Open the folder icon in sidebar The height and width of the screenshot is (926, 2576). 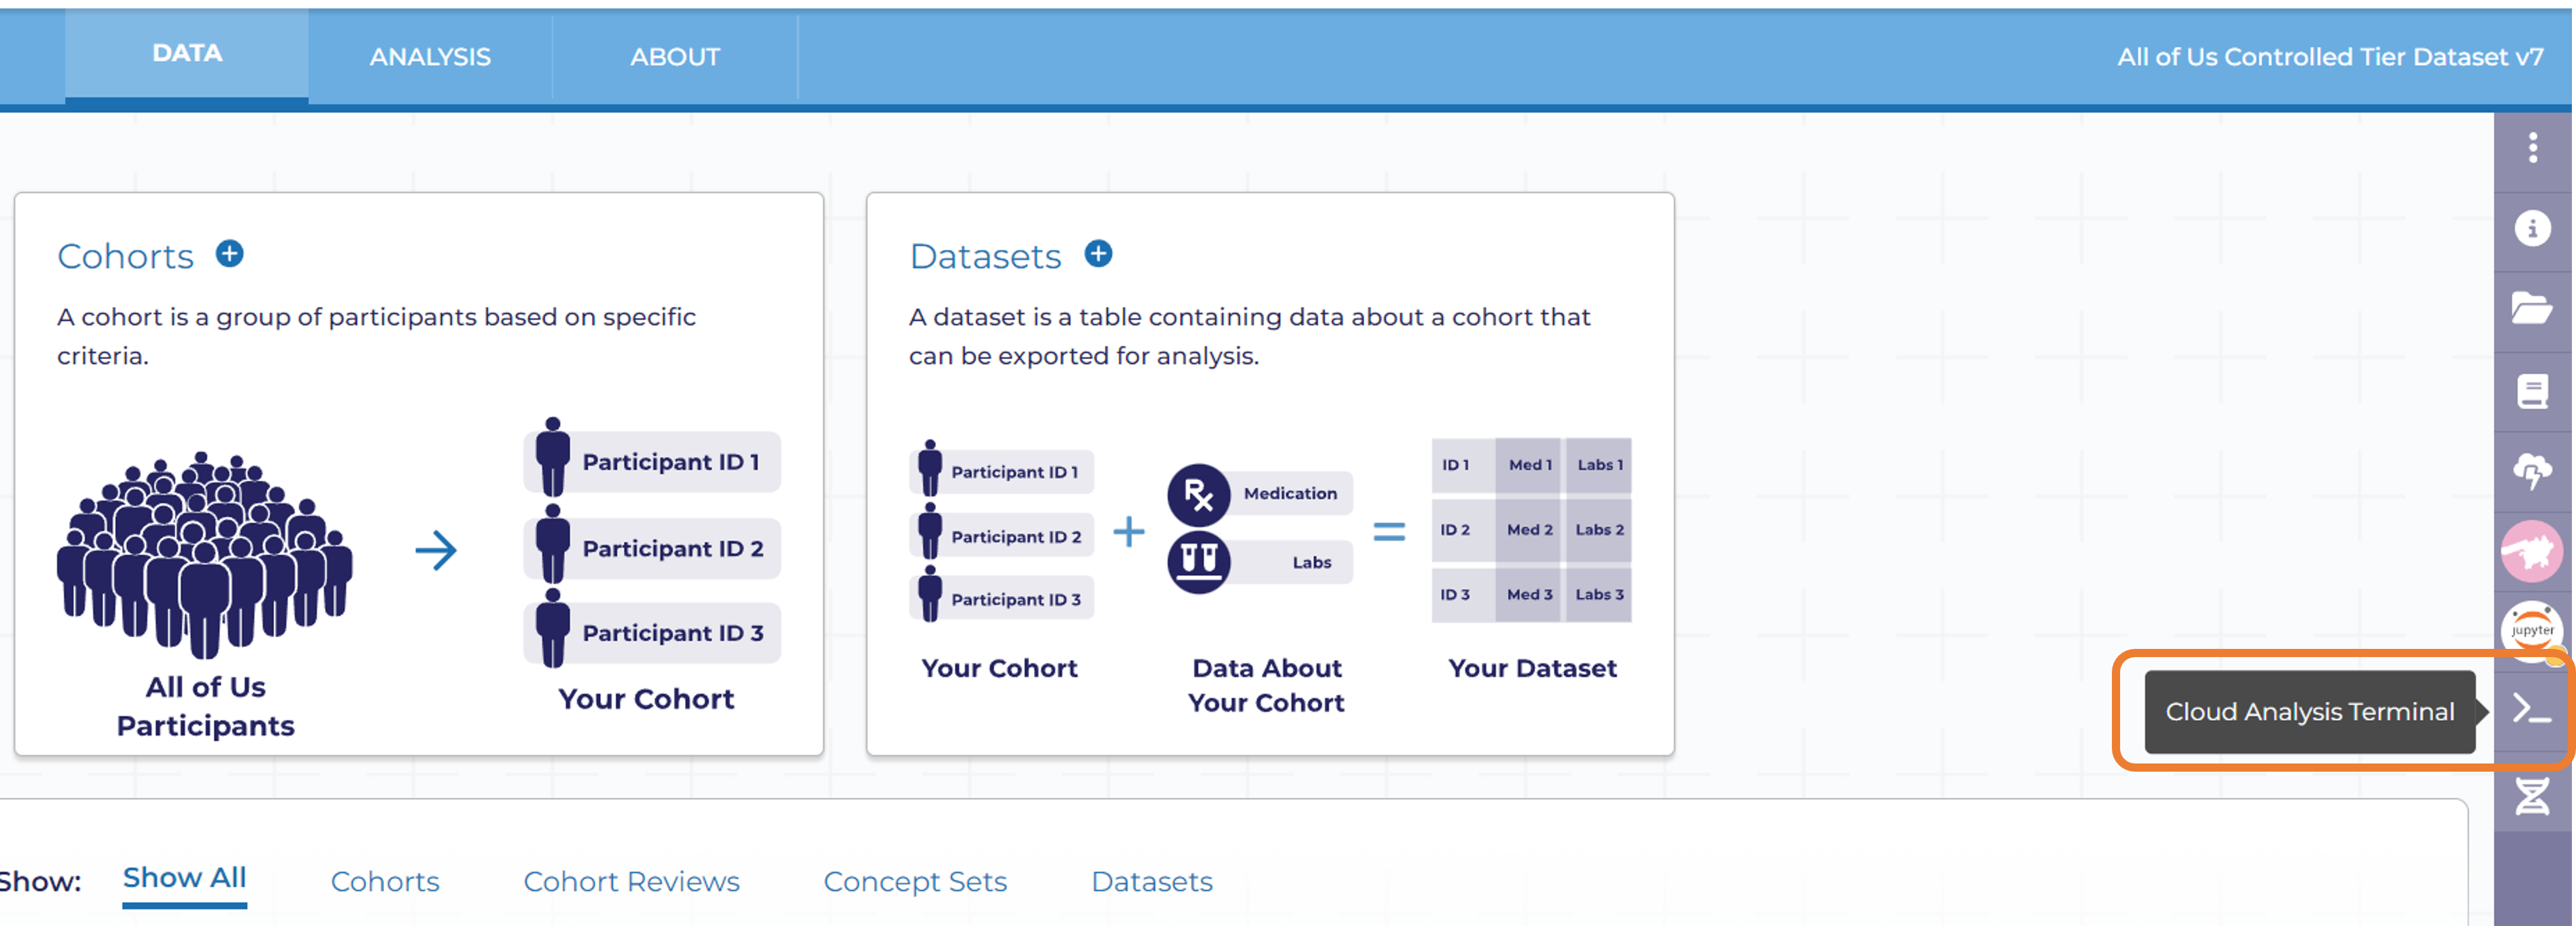[x=2532, y=308]
